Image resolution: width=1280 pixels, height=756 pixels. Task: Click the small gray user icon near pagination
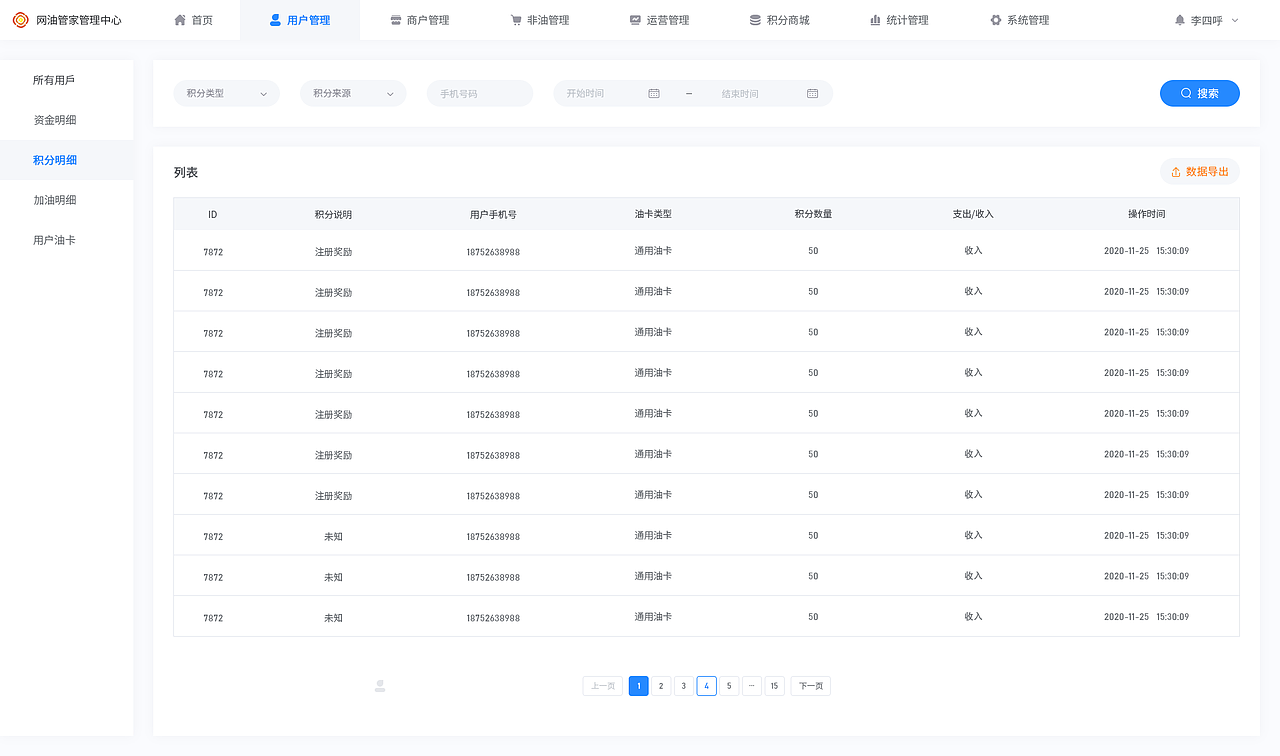380,686
